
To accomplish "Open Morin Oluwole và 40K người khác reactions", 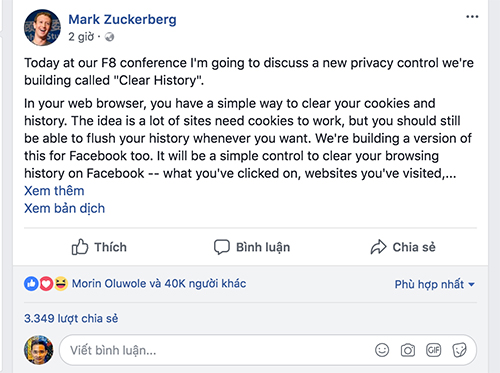I will point(159,284).
